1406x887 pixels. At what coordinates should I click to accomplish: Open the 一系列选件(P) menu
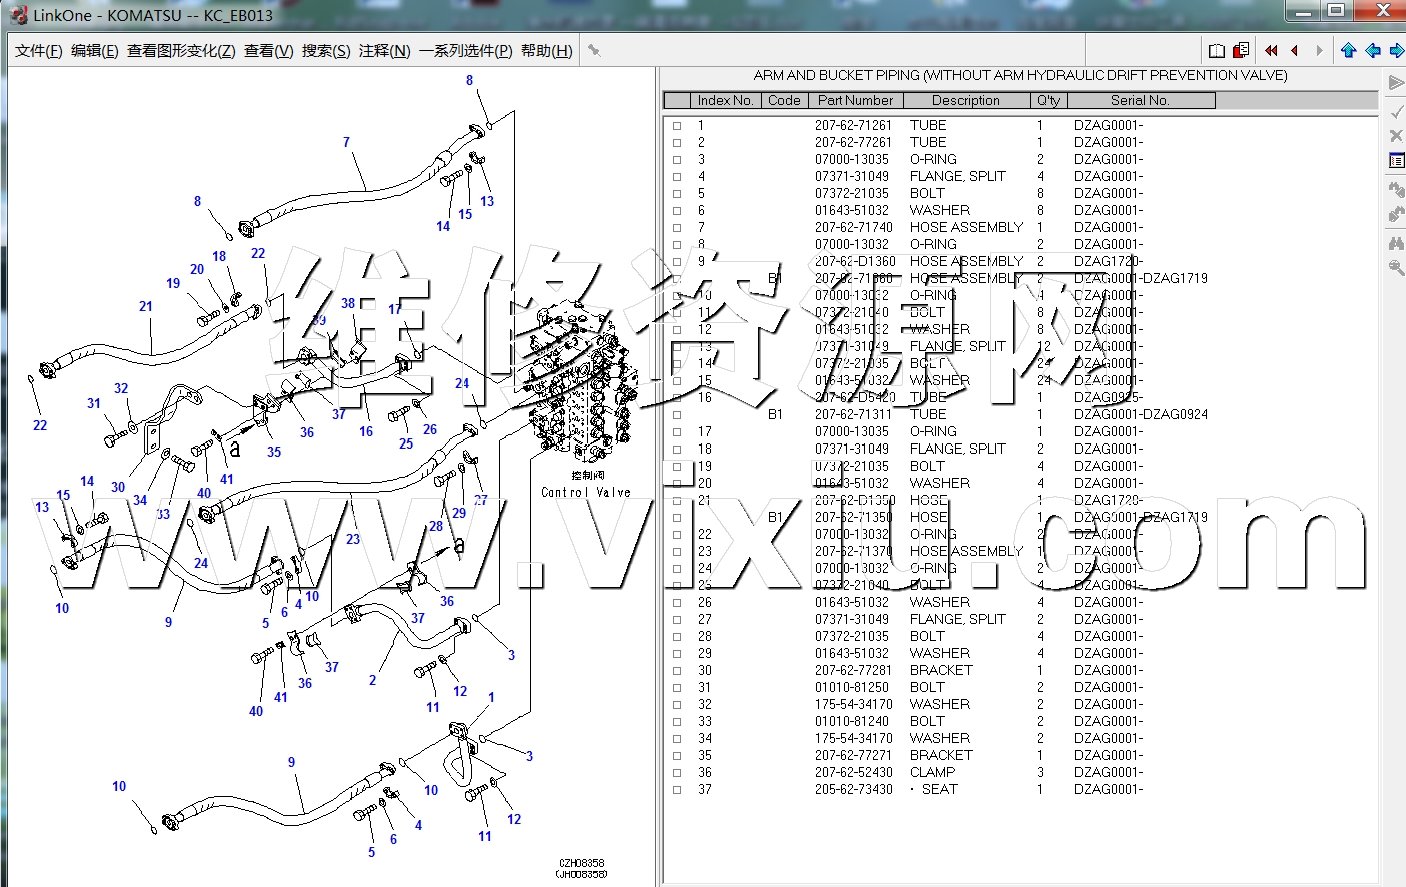[x=465, y=51]
